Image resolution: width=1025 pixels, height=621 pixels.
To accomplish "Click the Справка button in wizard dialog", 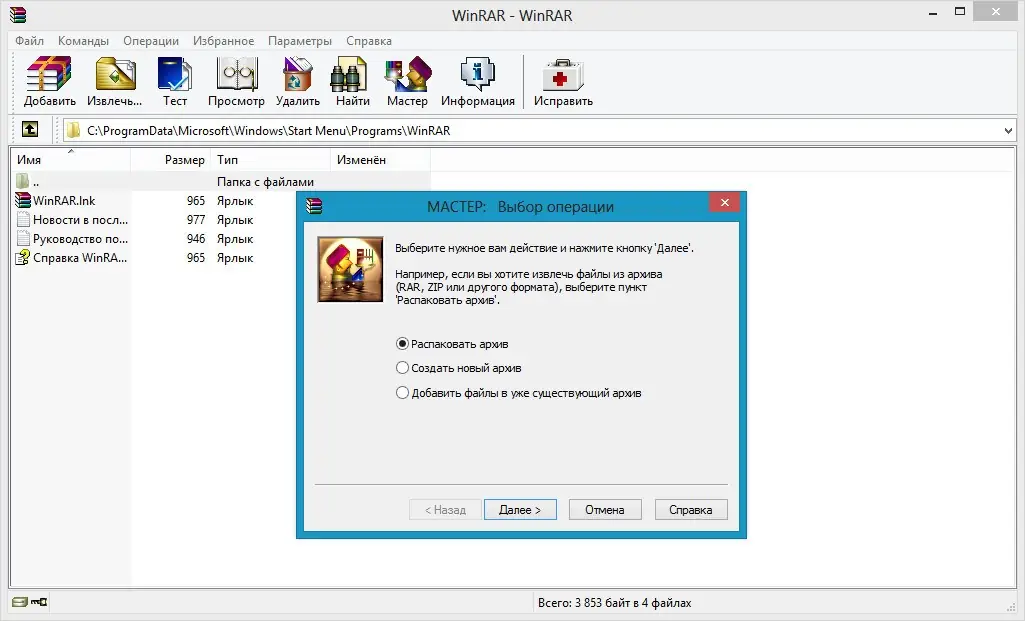I will (x=691, y=510).
